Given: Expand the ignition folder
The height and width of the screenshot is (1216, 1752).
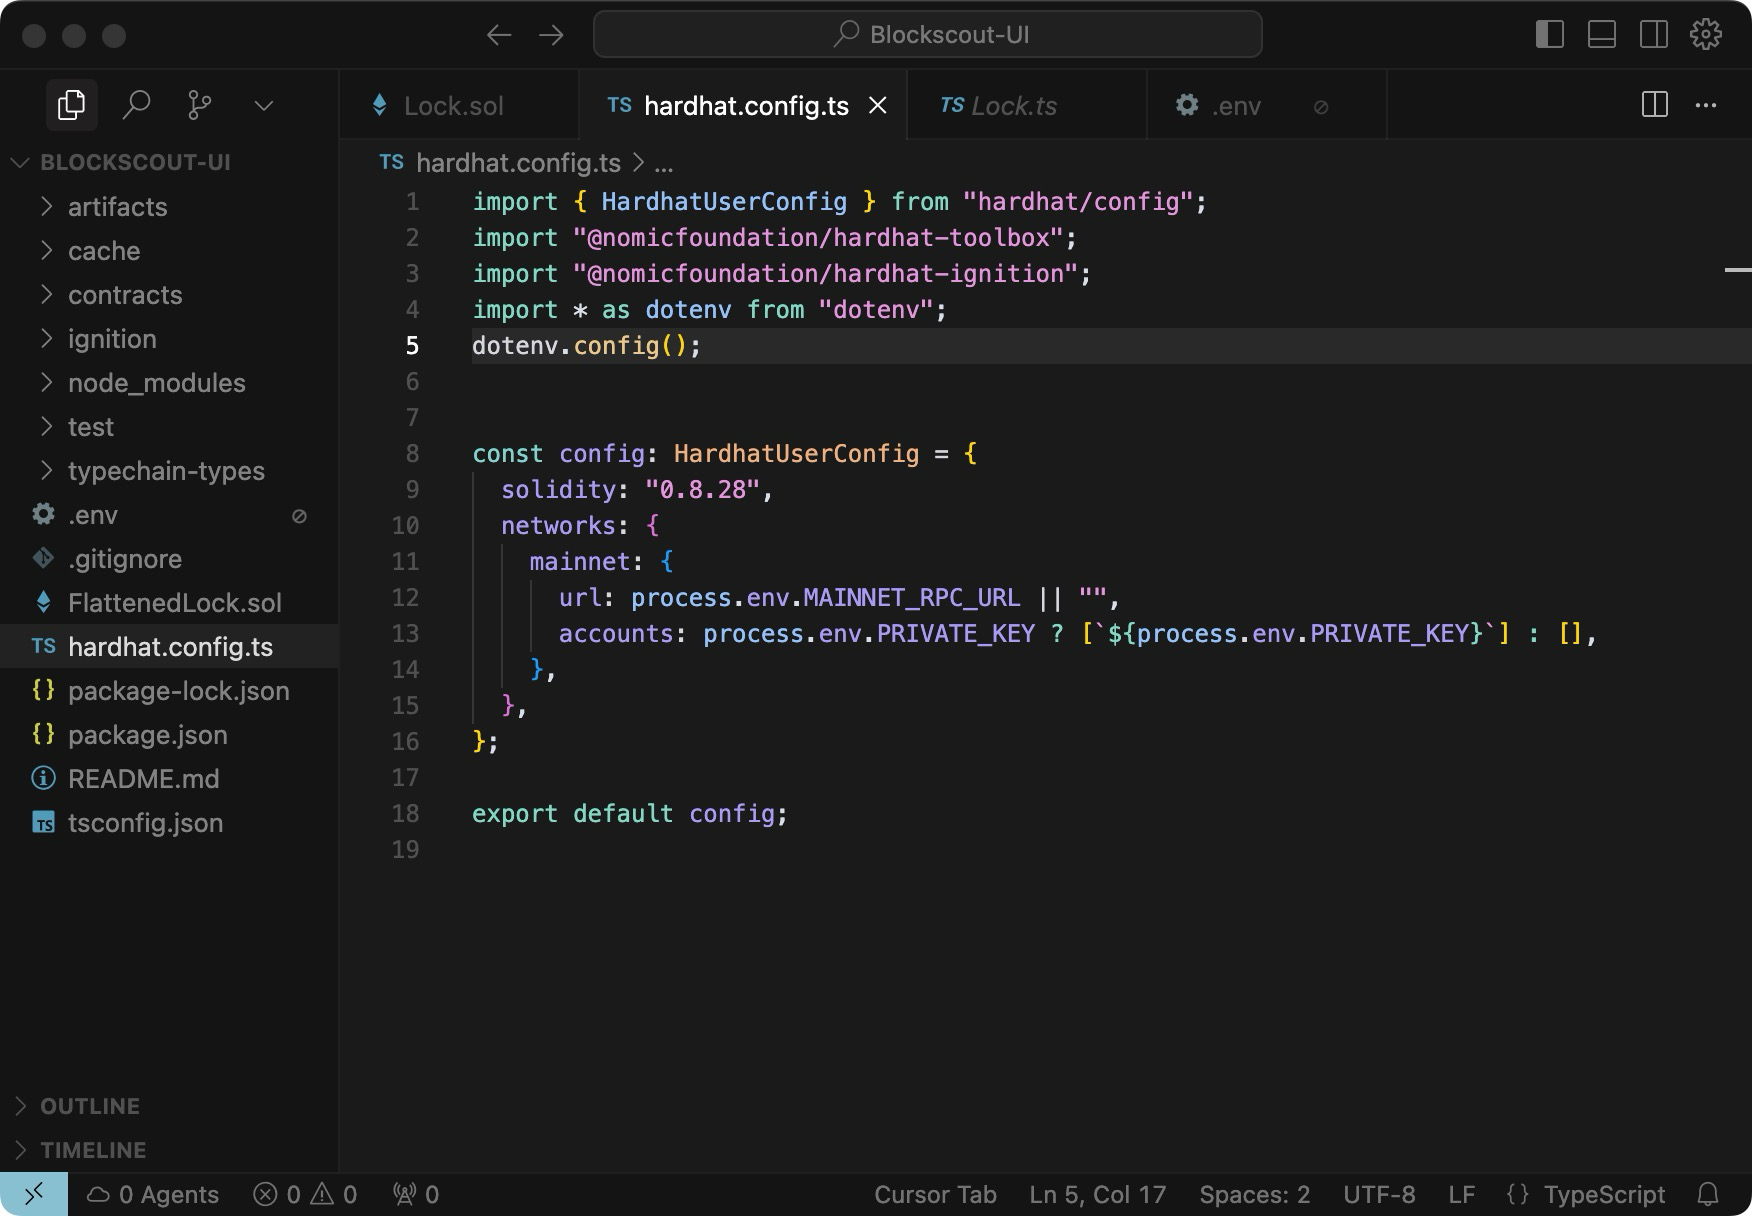Looking at the screenshot, I should point(169,339).
